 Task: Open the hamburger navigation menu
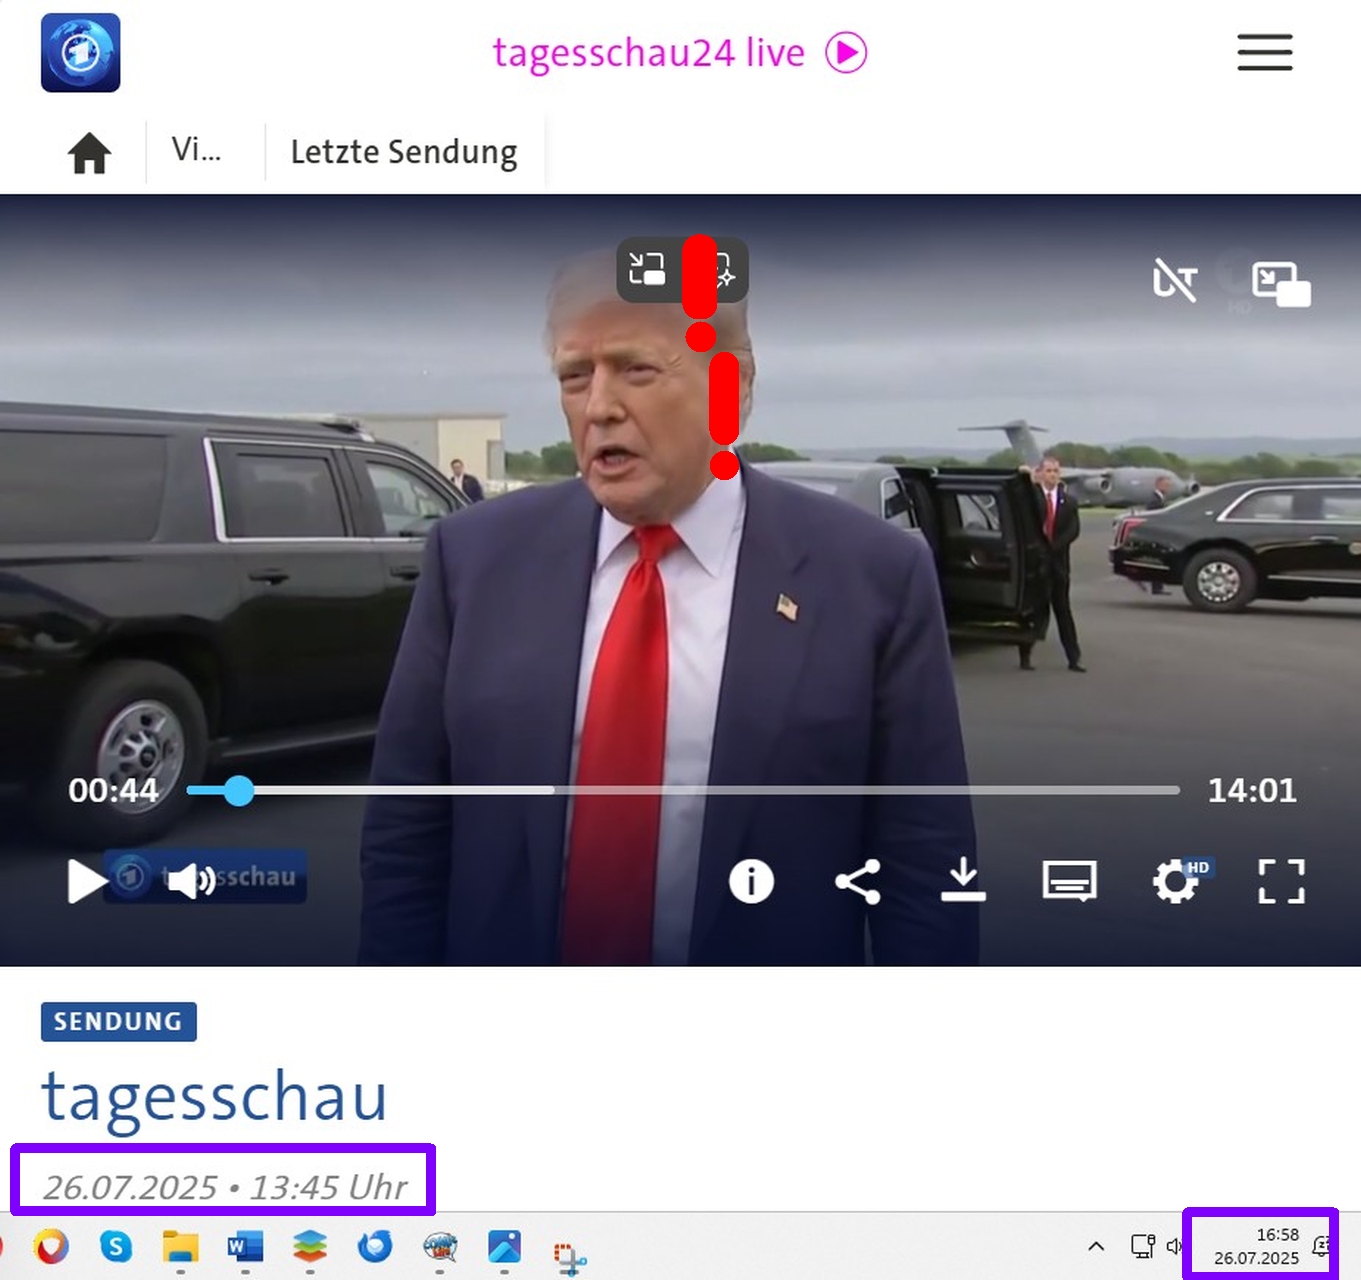tap(1264, 53)
